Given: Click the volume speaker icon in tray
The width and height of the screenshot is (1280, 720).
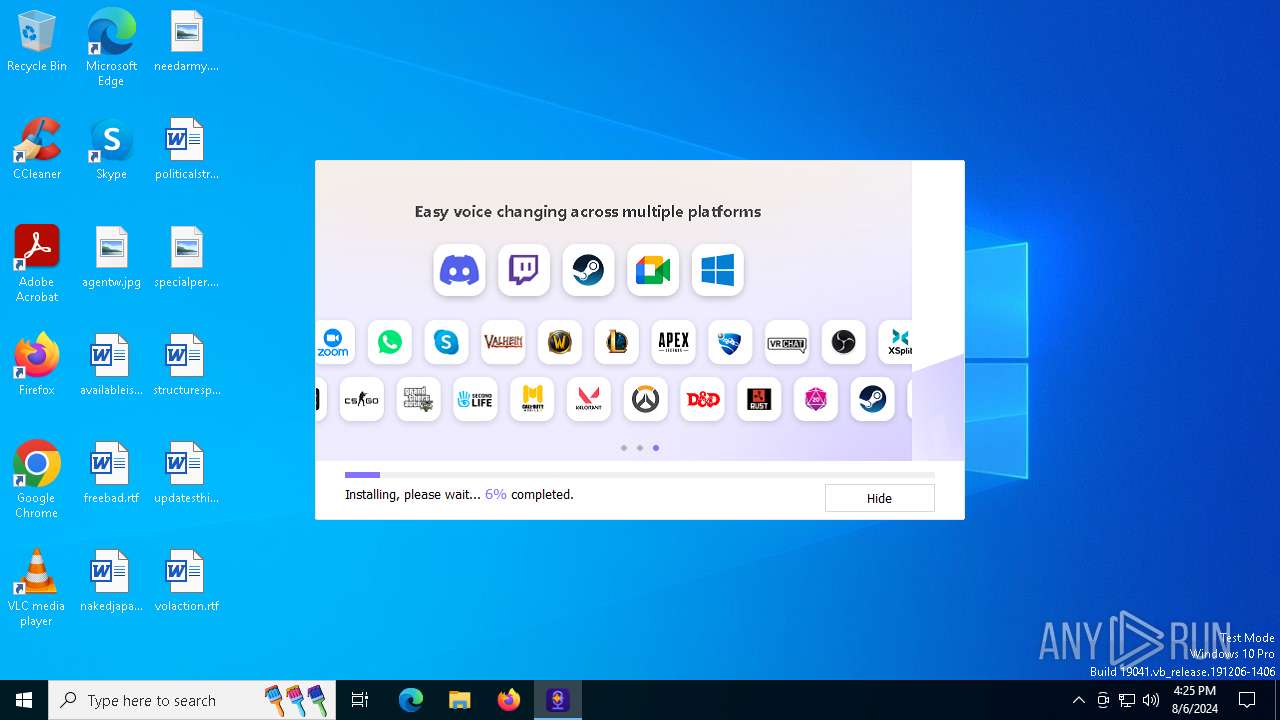Looking at the screenshot, I should tap(1151, 700).
